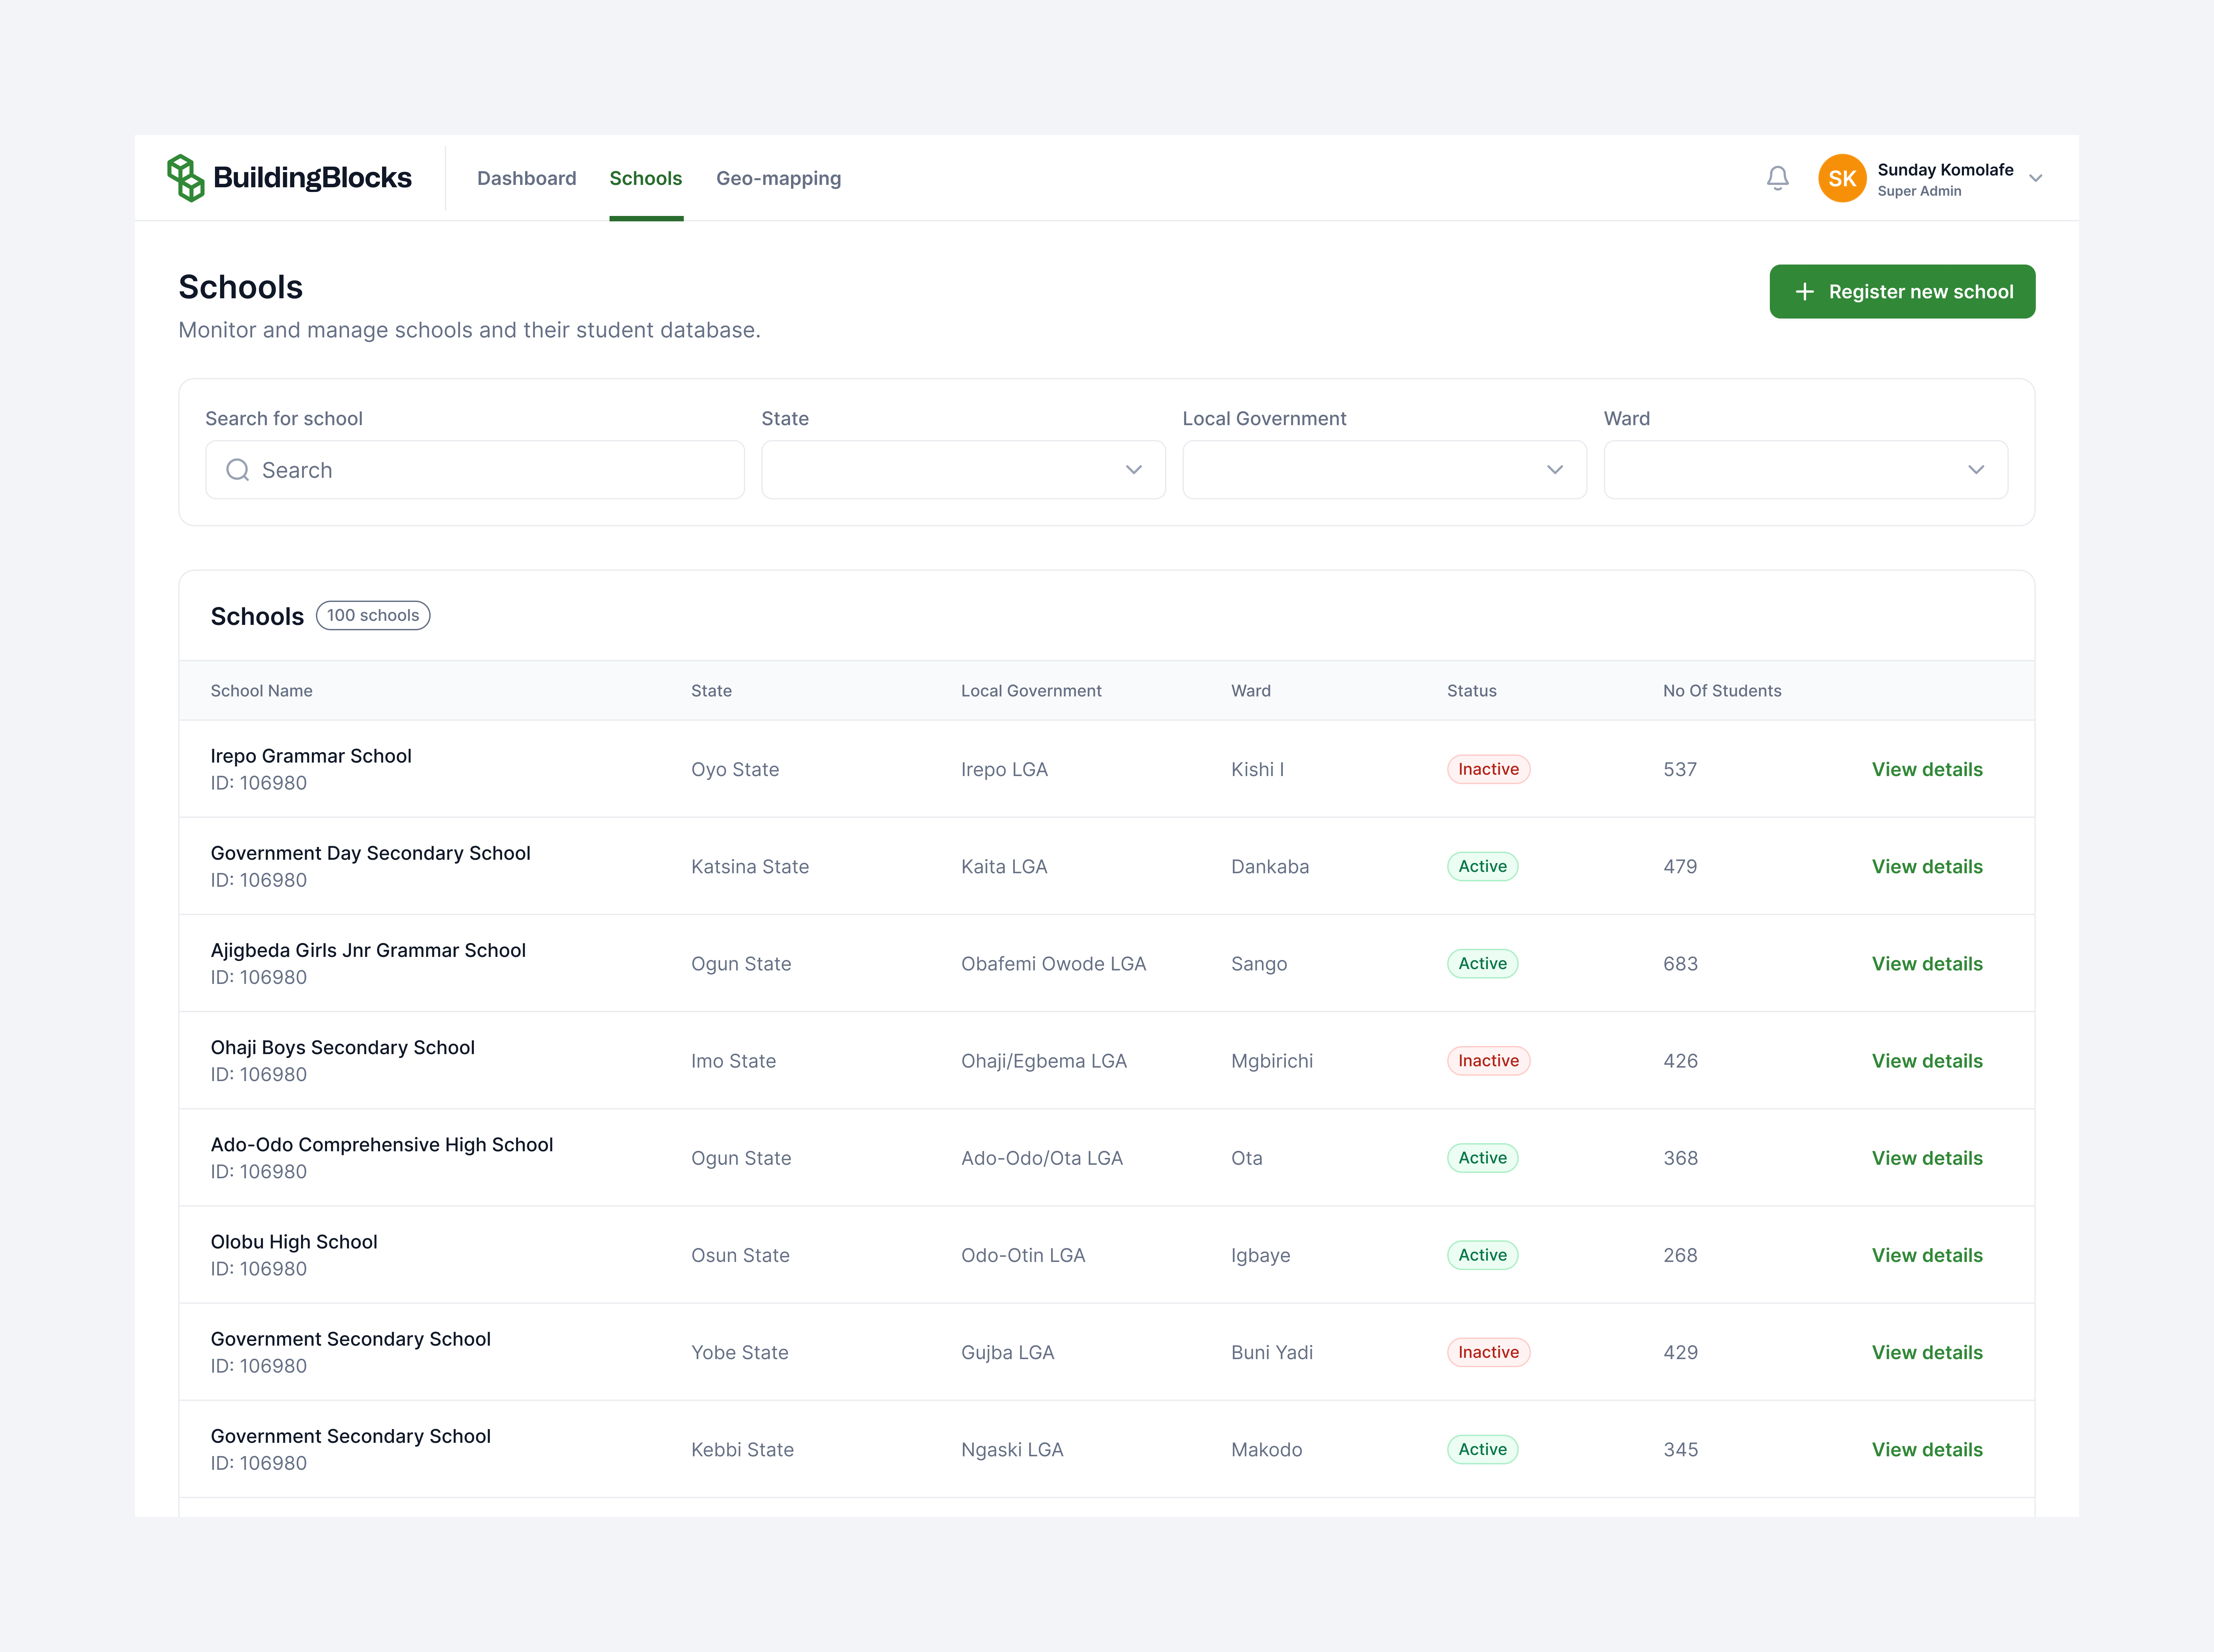Switch to the Dashboard tab

coord(526,178)
